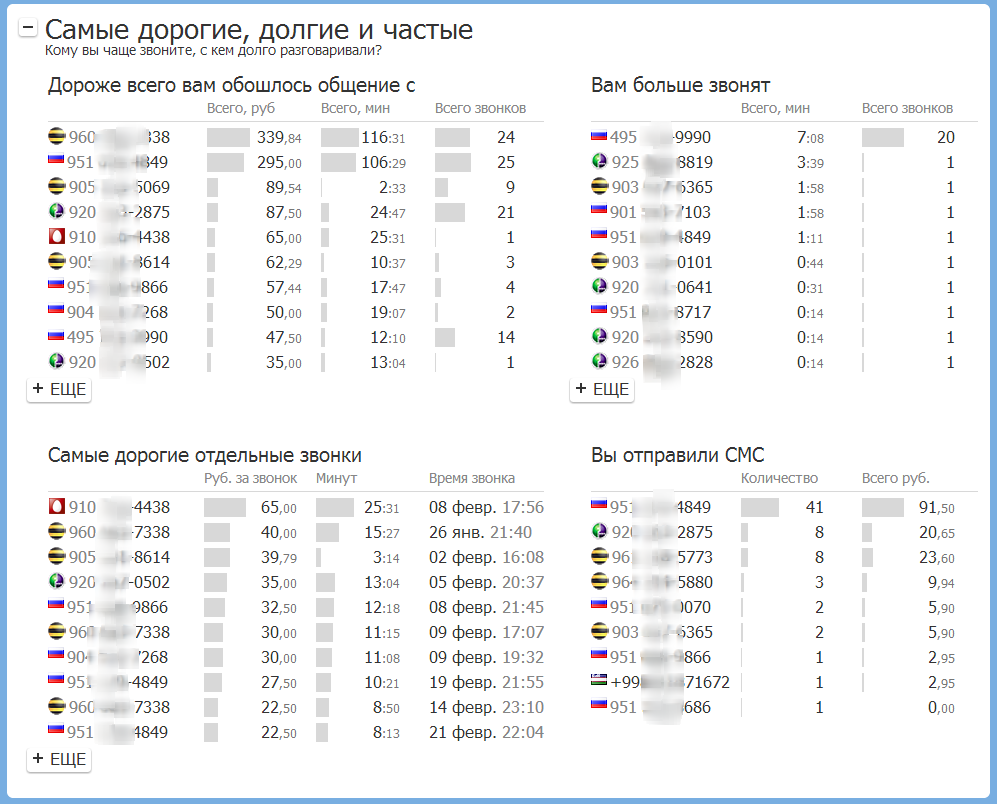This screenshot has width=997, height=804.
Task: Click the cost bar next to 339,84
Action: [x=228, y=137]
